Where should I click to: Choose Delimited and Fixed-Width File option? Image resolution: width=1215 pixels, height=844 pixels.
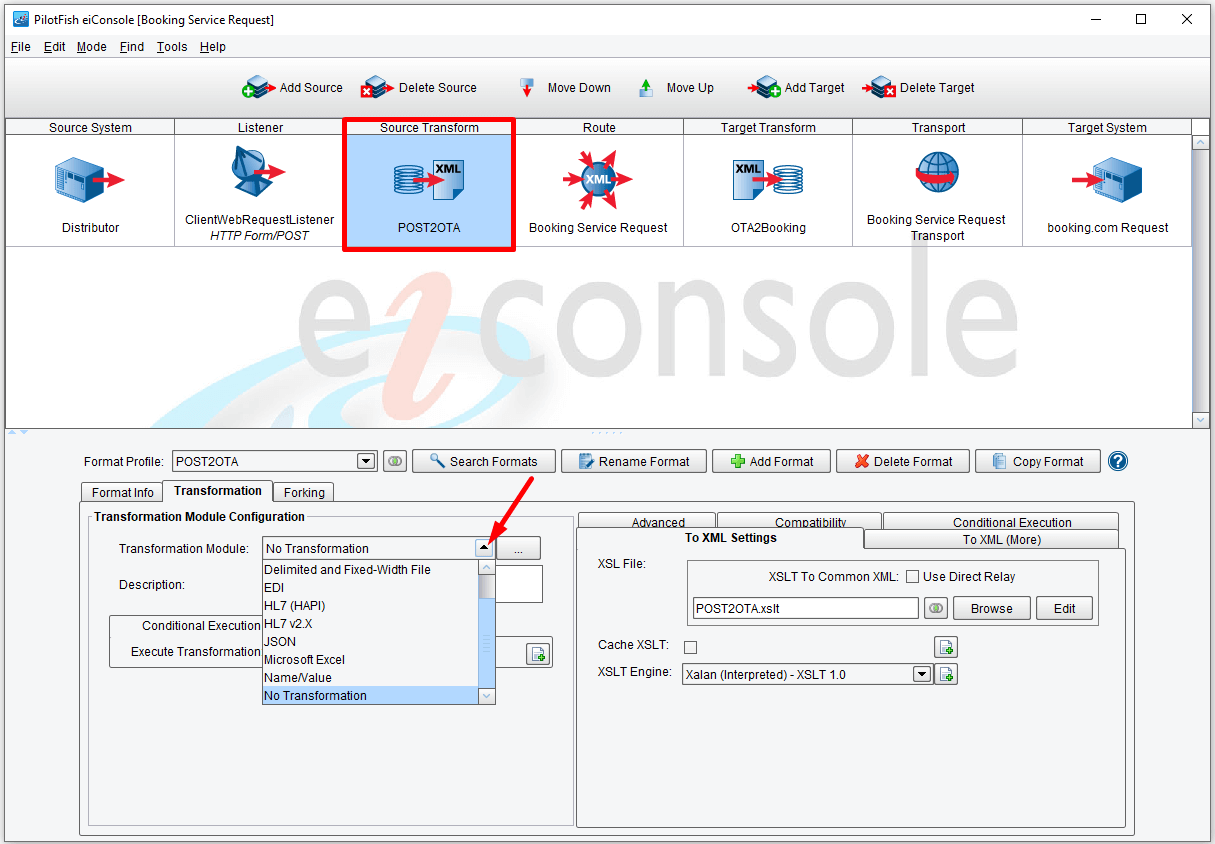pyautogui.click(x=371, y=570)
